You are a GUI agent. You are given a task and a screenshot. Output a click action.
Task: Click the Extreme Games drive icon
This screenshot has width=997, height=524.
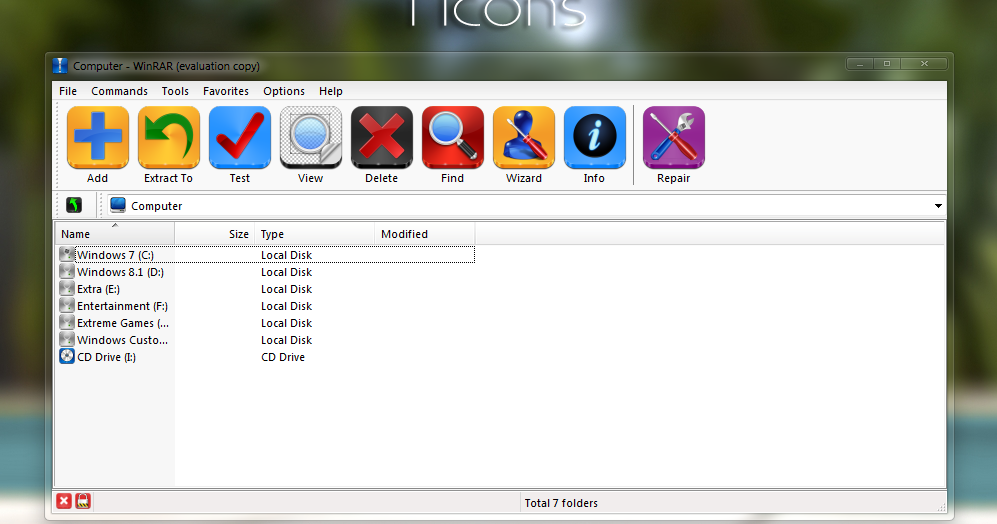(x=67, y=322)
